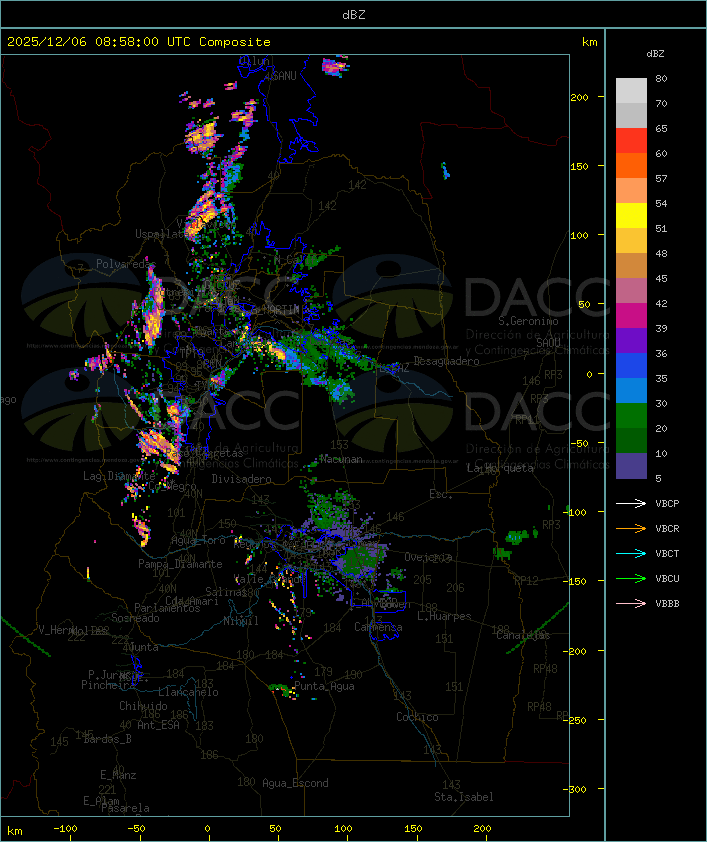Click the Divisadero map label
Viewport: 707px width, 842px height.
pyautogui.click(x=242, y=478)
